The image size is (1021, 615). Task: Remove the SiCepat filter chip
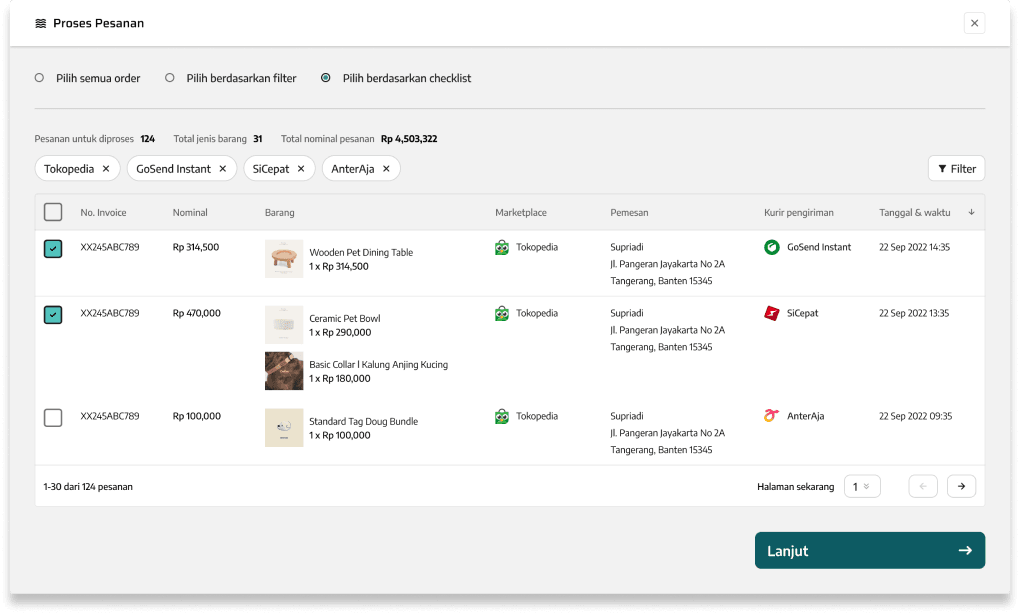300,169
